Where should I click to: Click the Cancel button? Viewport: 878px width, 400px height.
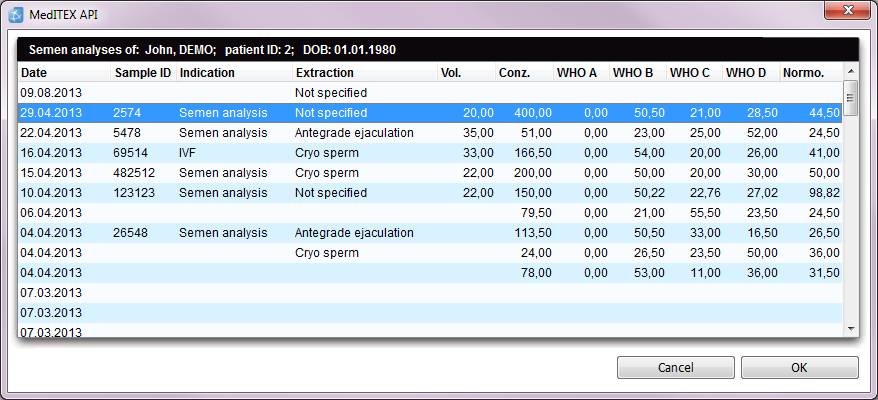click(x=675, y=368)
